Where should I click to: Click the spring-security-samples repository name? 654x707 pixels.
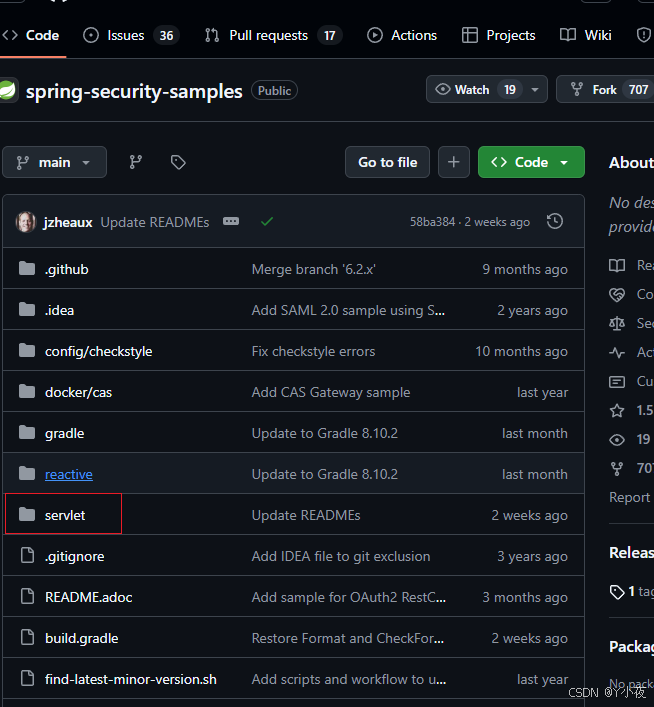click(134, 92)
